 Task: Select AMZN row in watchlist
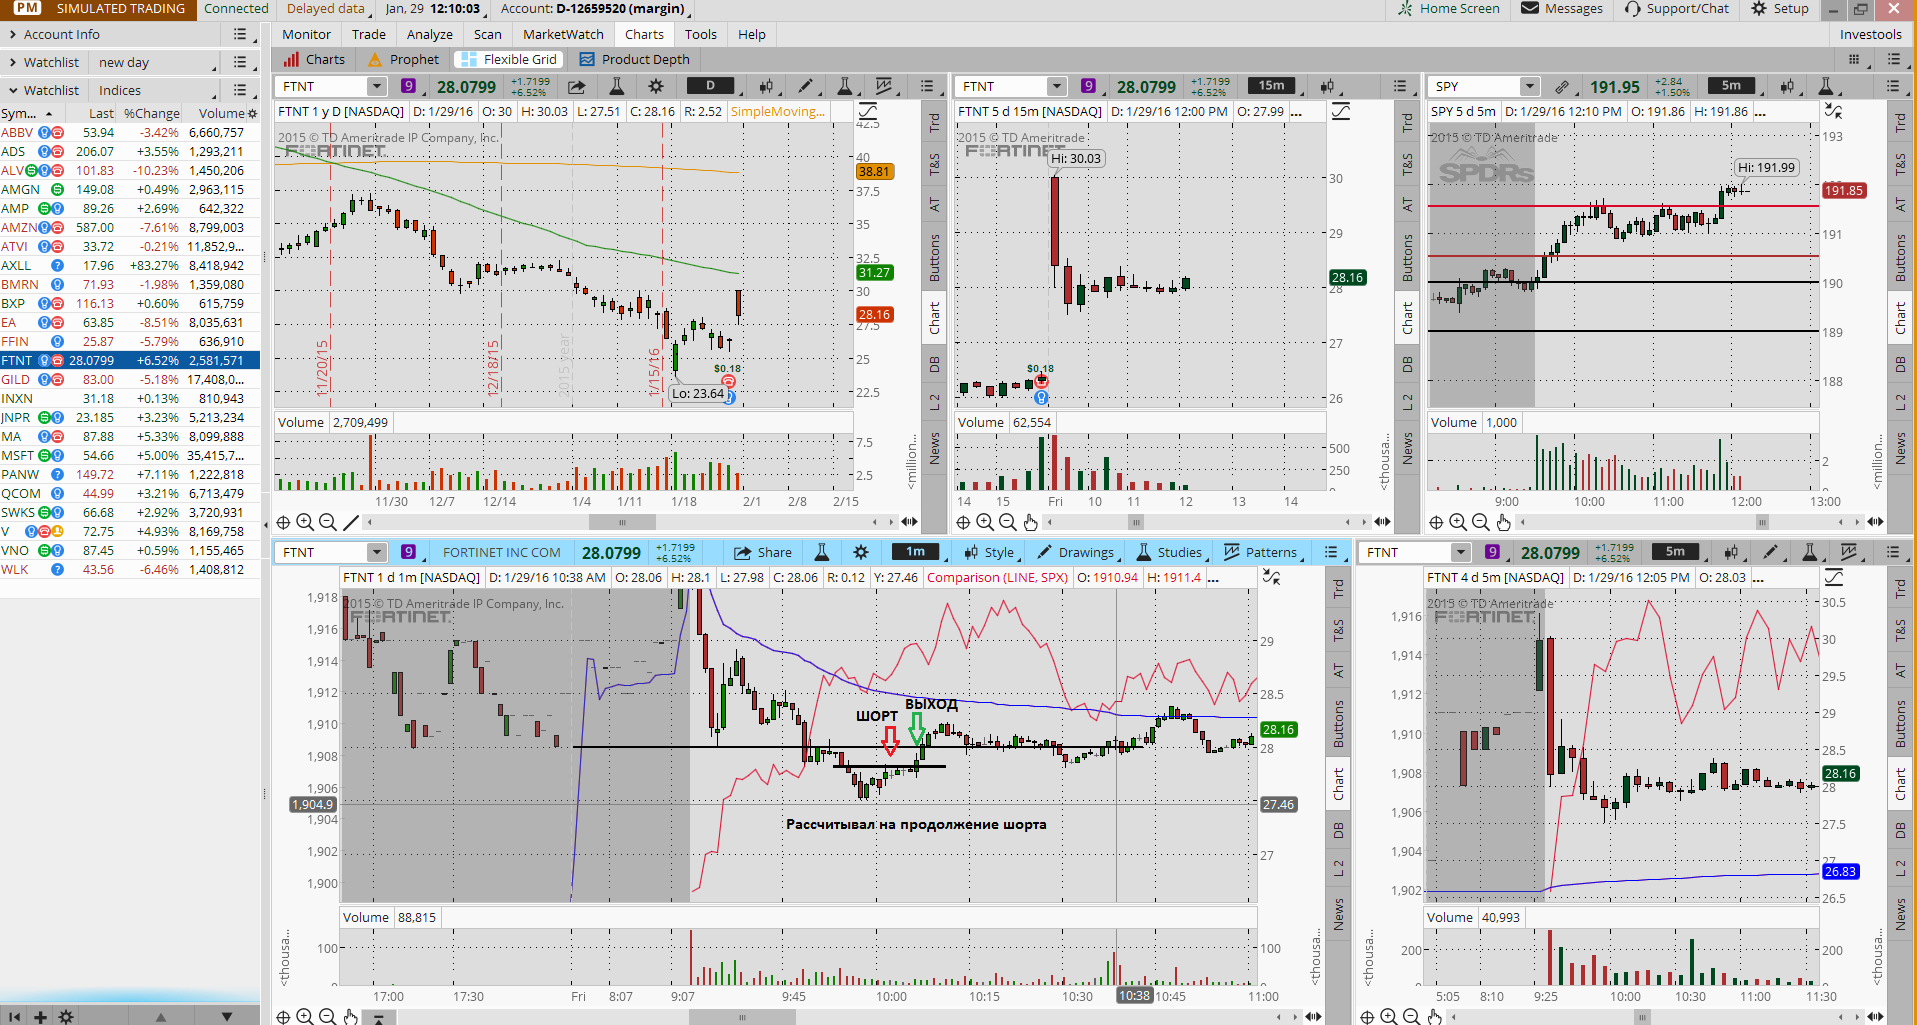pos(130,227)
